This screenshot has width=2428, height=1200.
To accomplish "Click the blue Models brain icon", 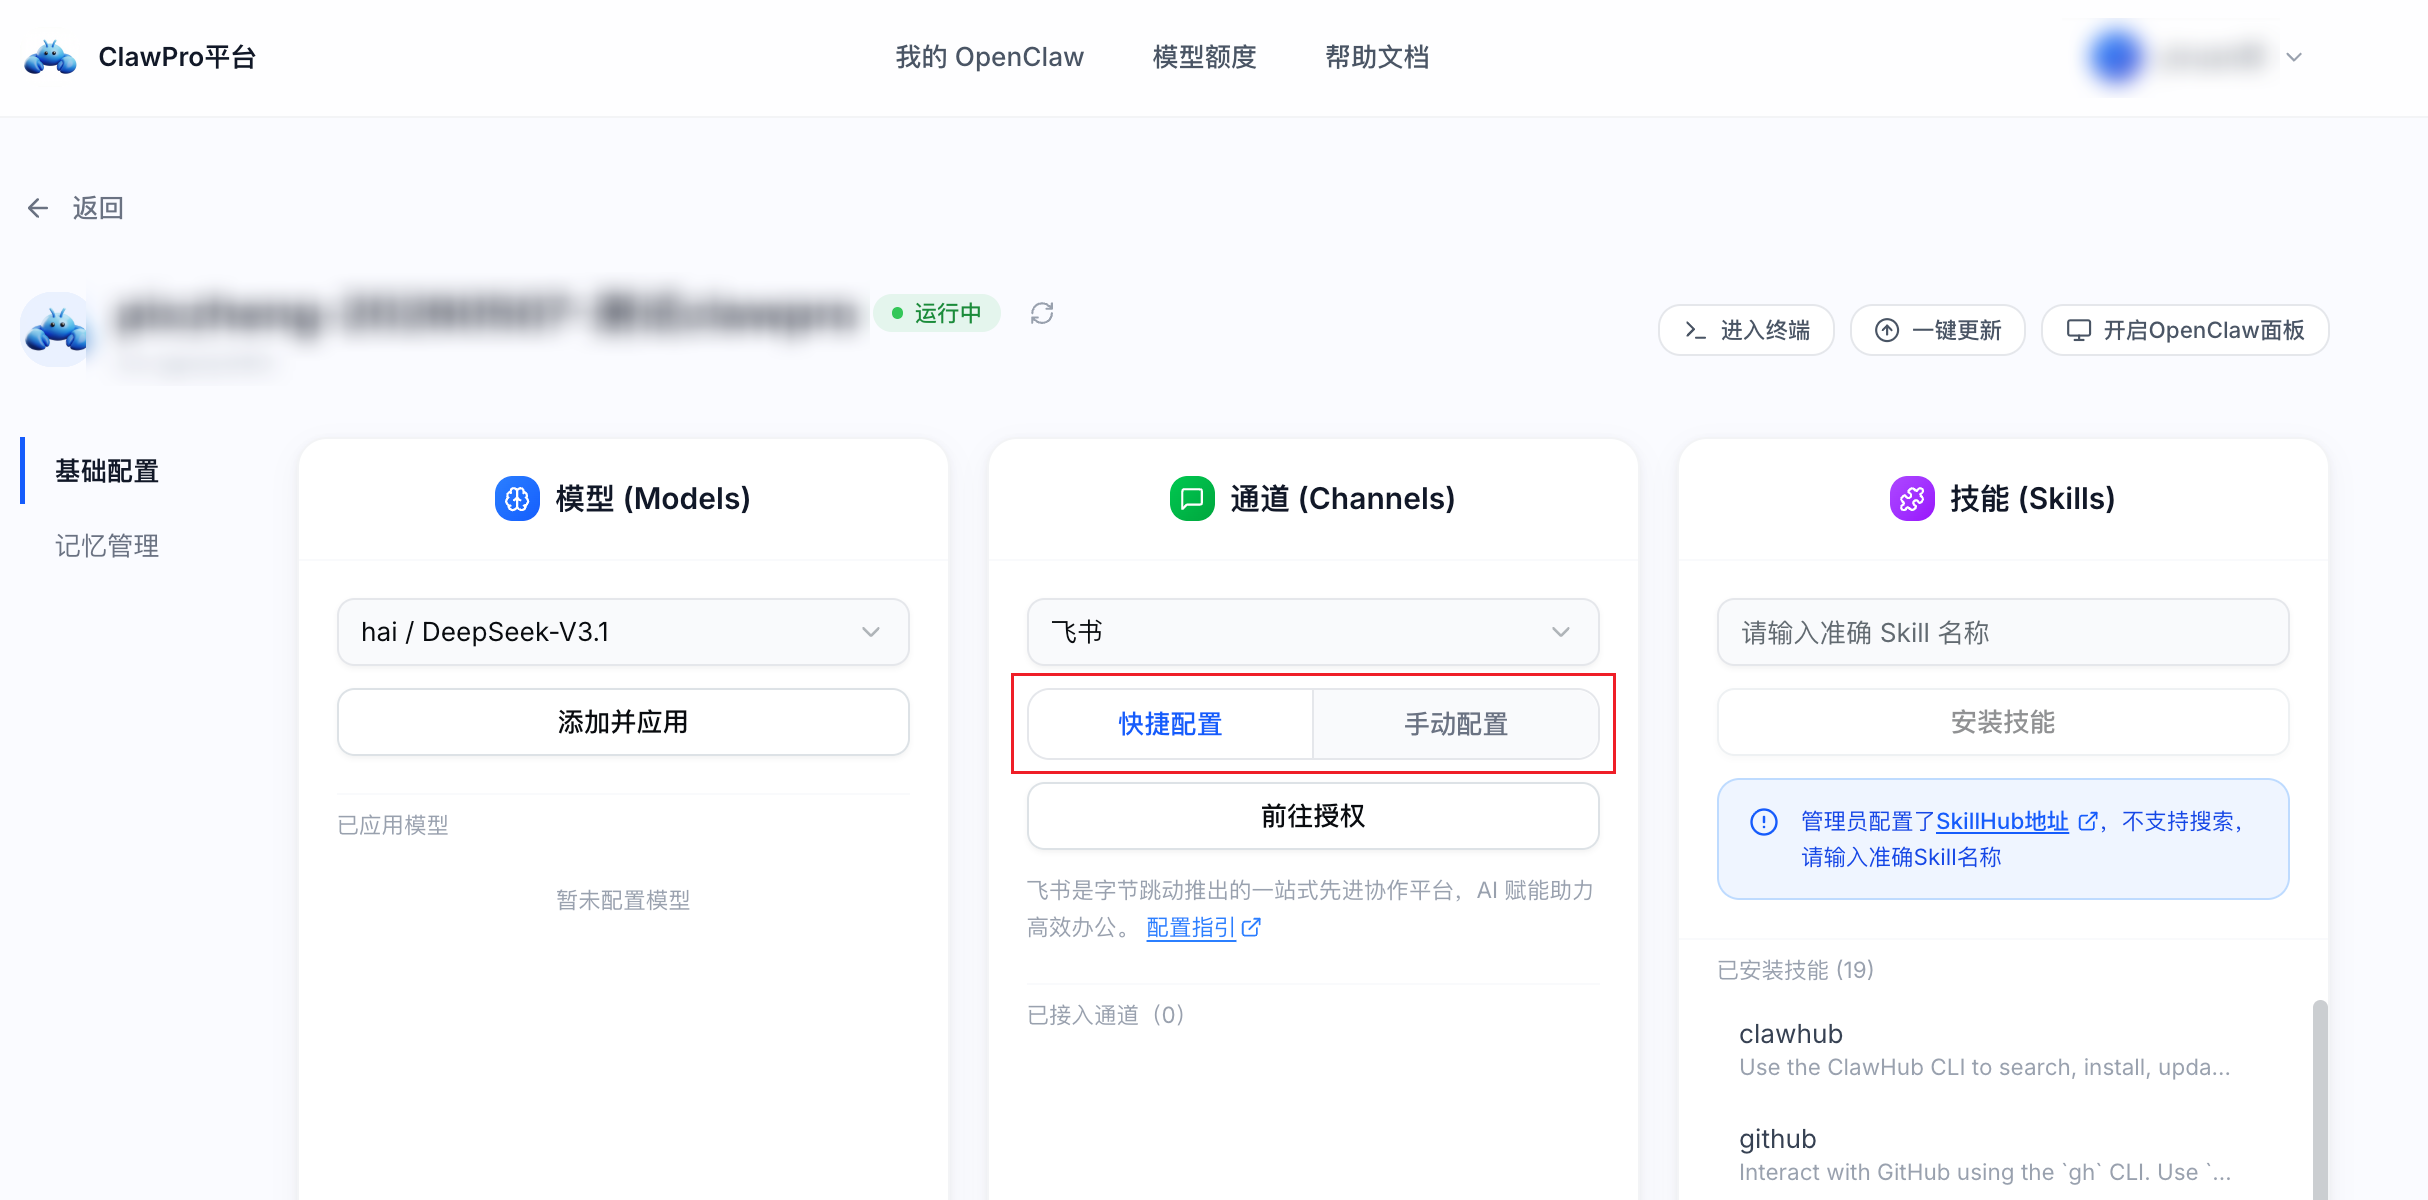I will click(x=517, y=498).
